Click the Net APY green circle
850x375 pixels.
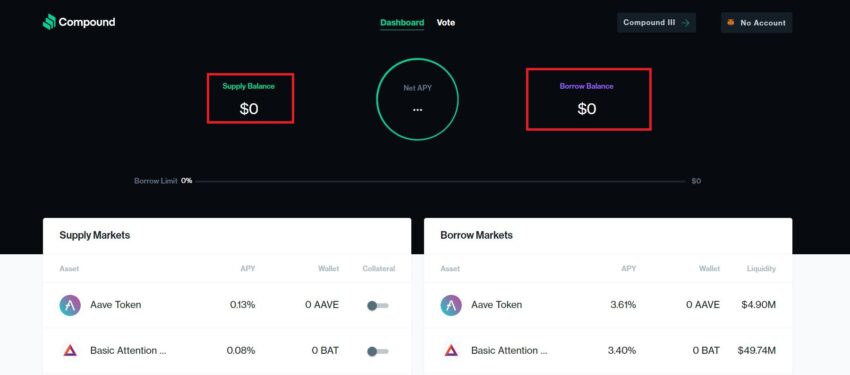pos(417,99)
